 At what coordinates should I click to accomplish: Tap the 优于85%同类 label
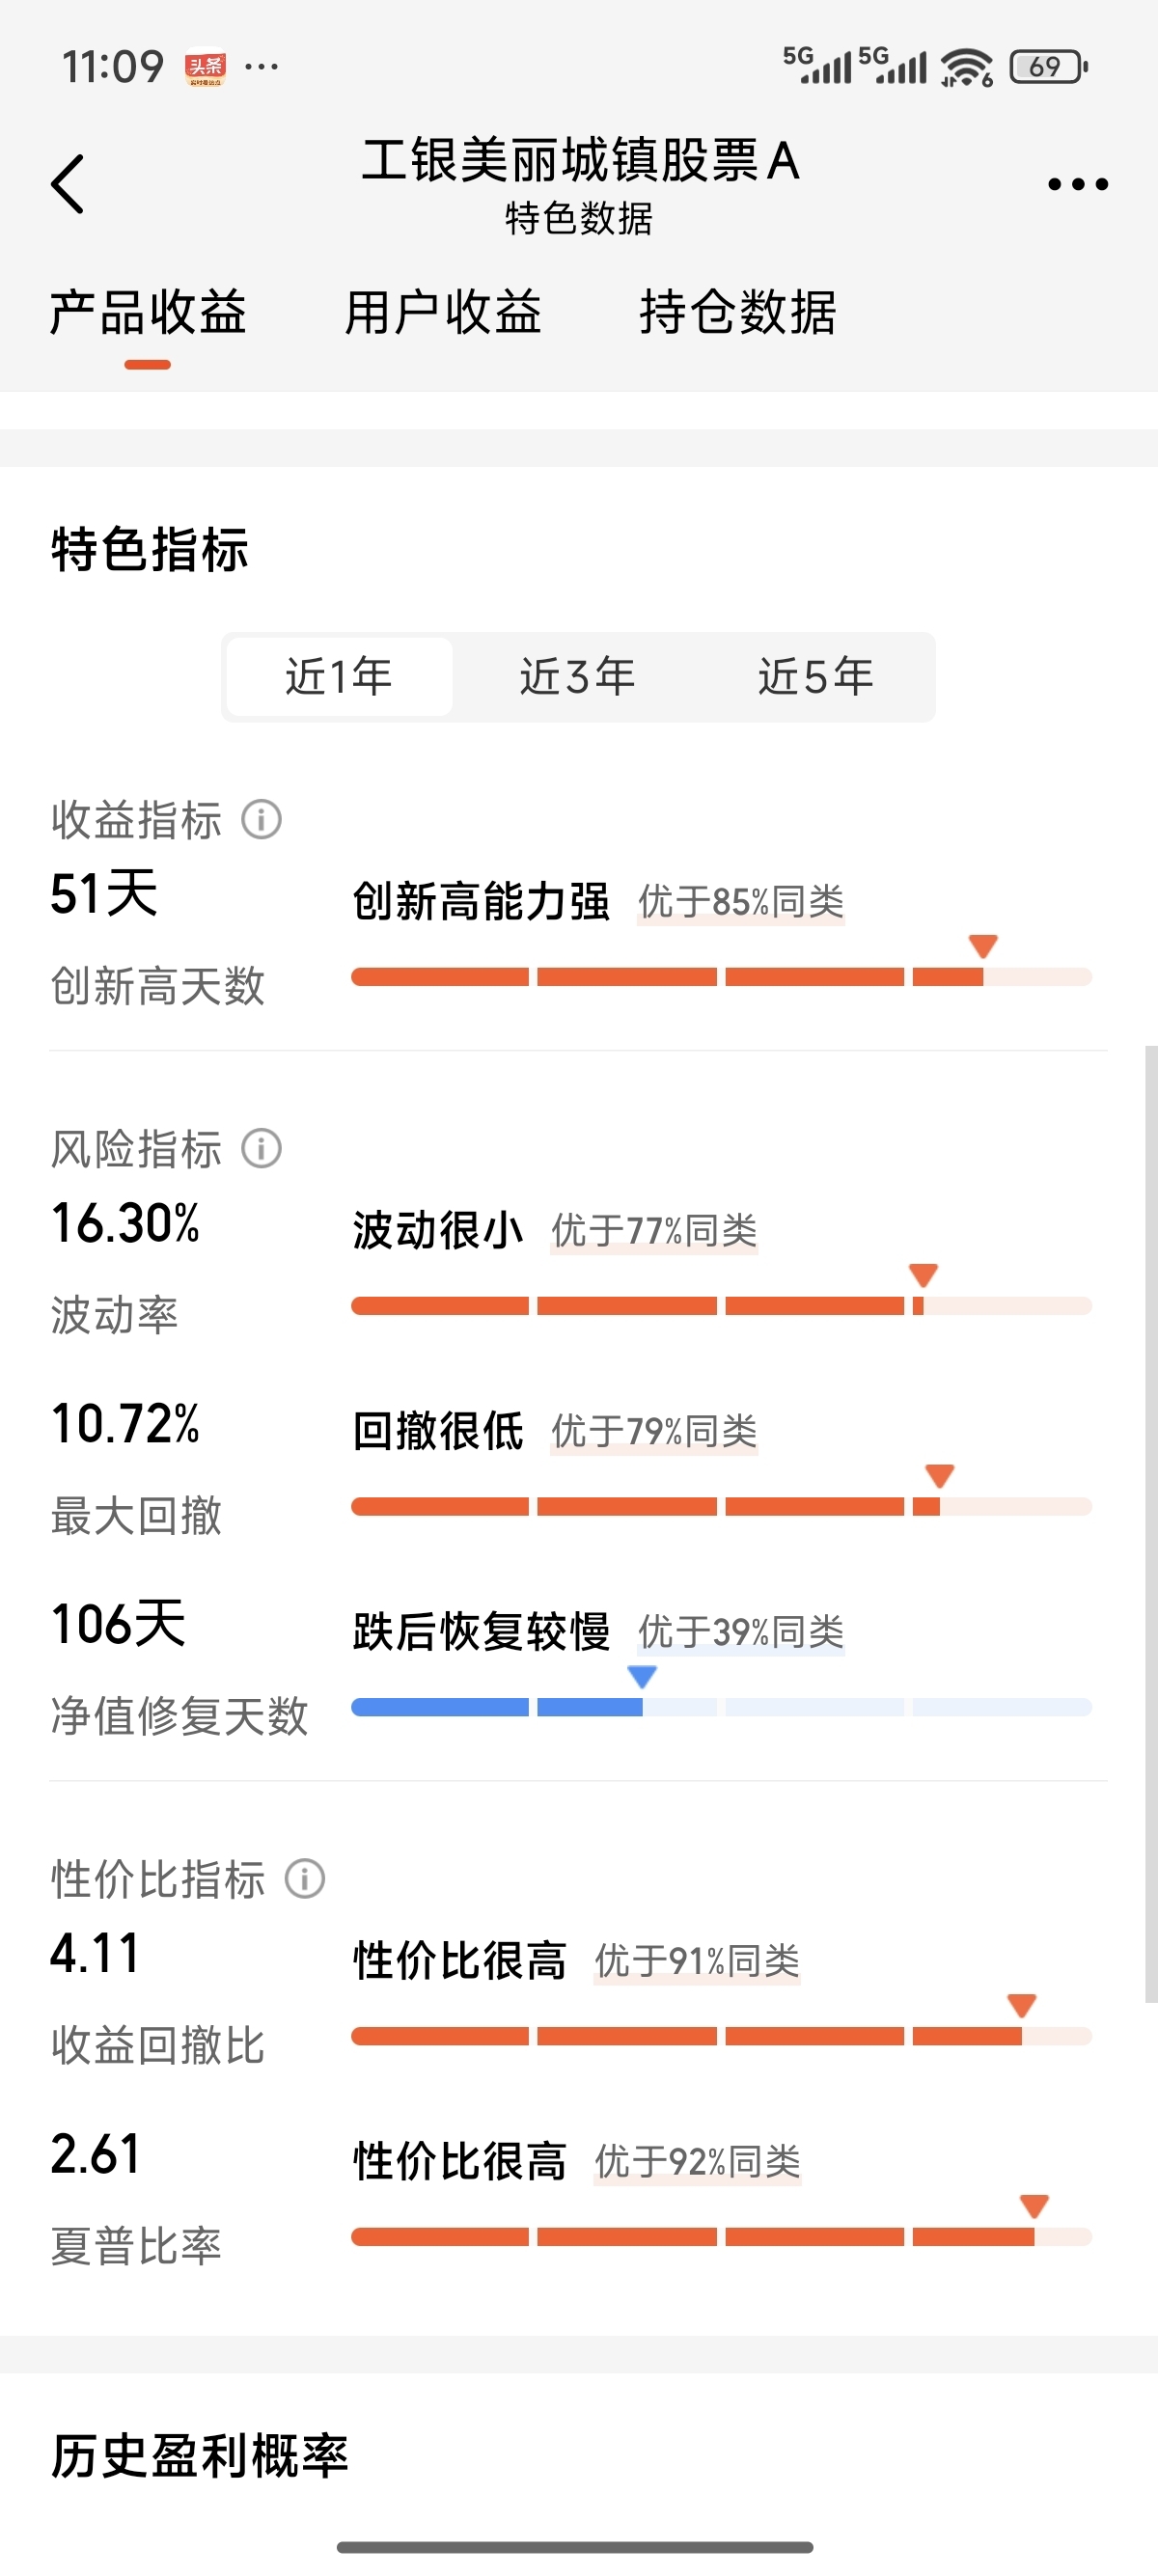pos(741,902)
